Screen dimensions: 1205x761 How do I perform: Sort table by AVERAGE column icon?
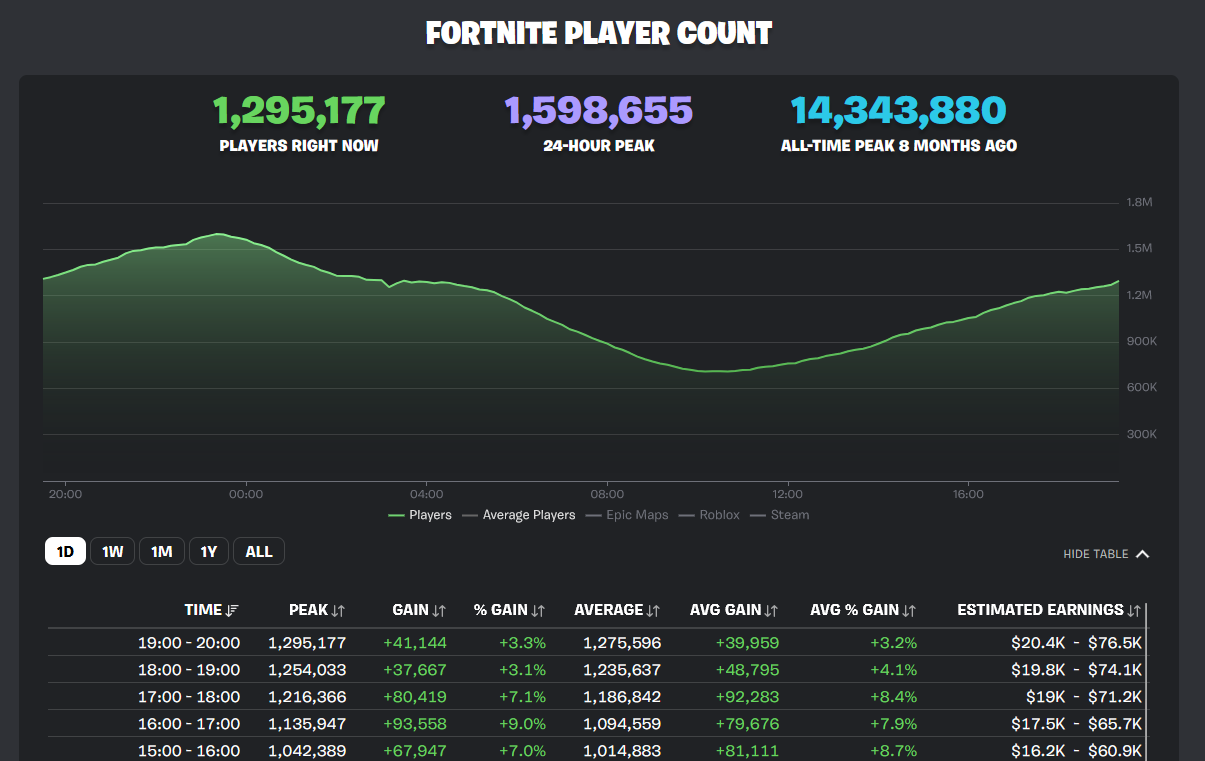click(653, 610)
